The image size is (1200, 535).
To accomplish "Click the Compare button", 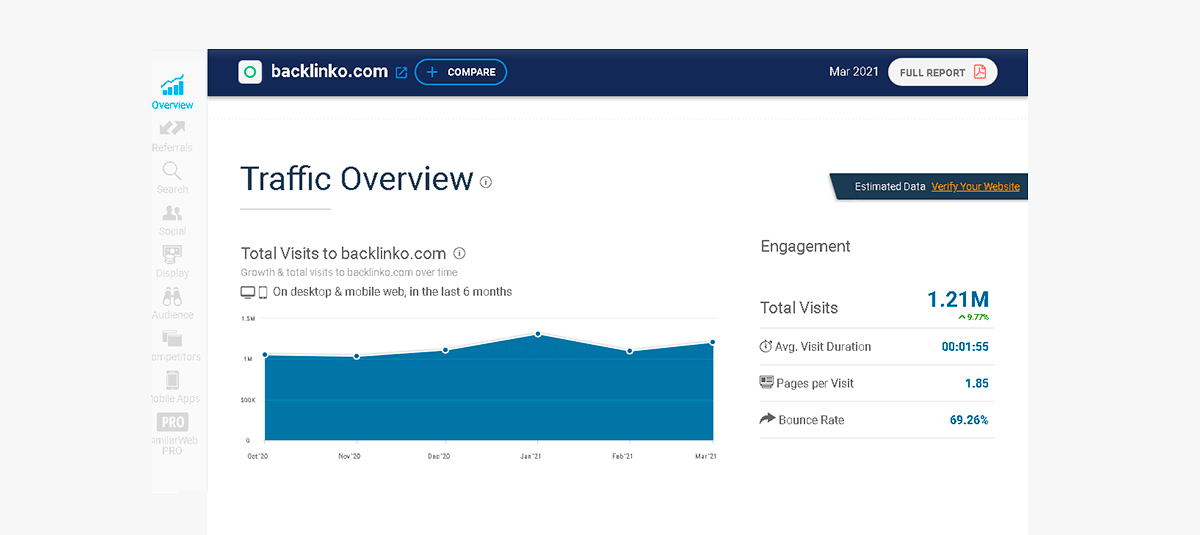I will [x=461, y=72].
